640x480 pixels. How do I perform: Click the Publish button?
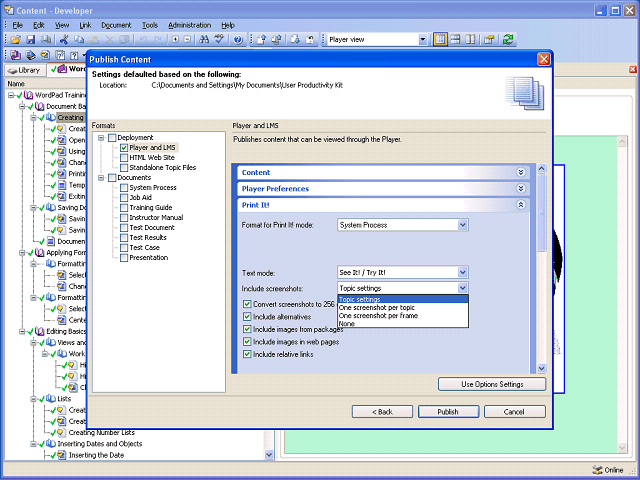448,412
